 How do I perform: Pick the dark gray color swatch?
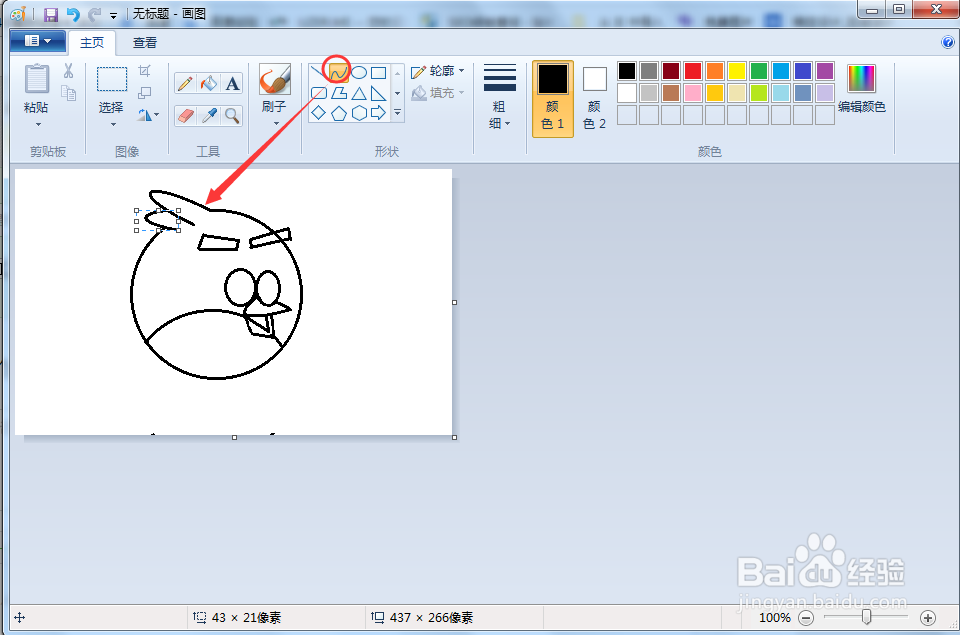[x=648, y=71]
